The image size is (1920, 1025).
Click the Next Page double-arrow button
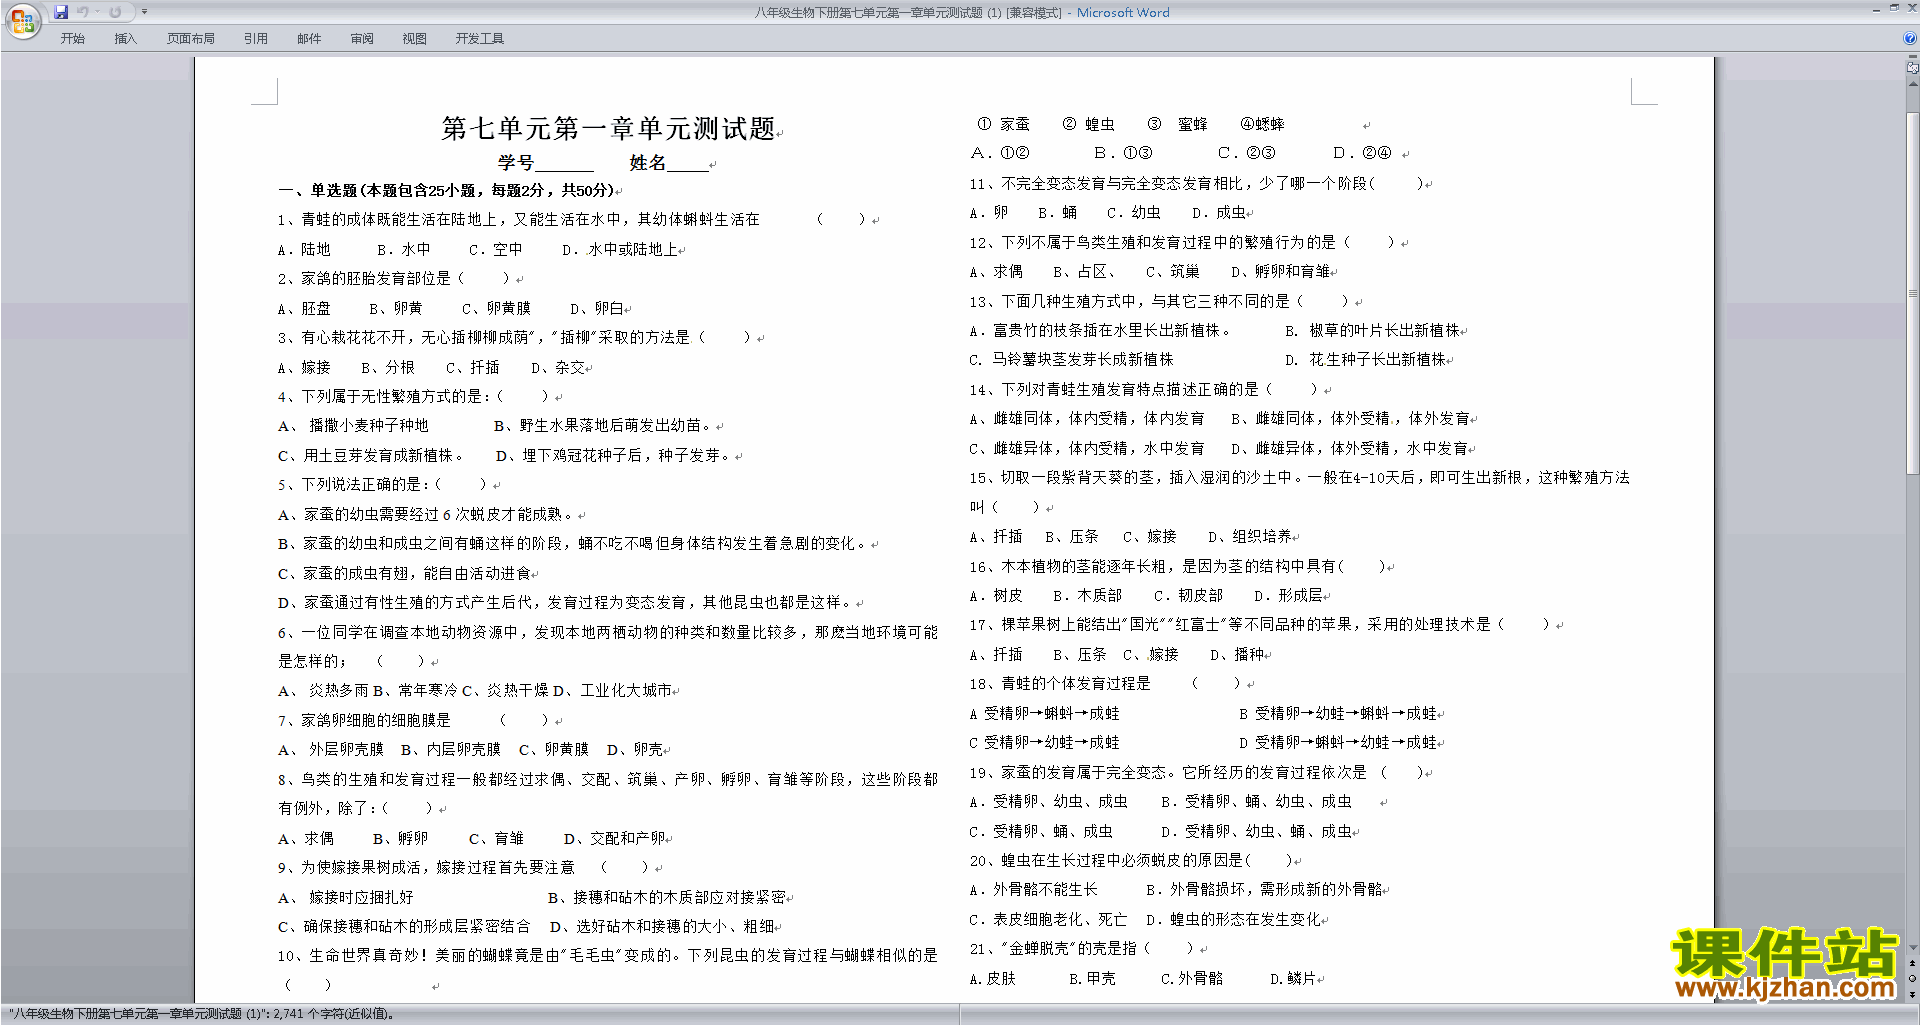tap(1913, 994)
